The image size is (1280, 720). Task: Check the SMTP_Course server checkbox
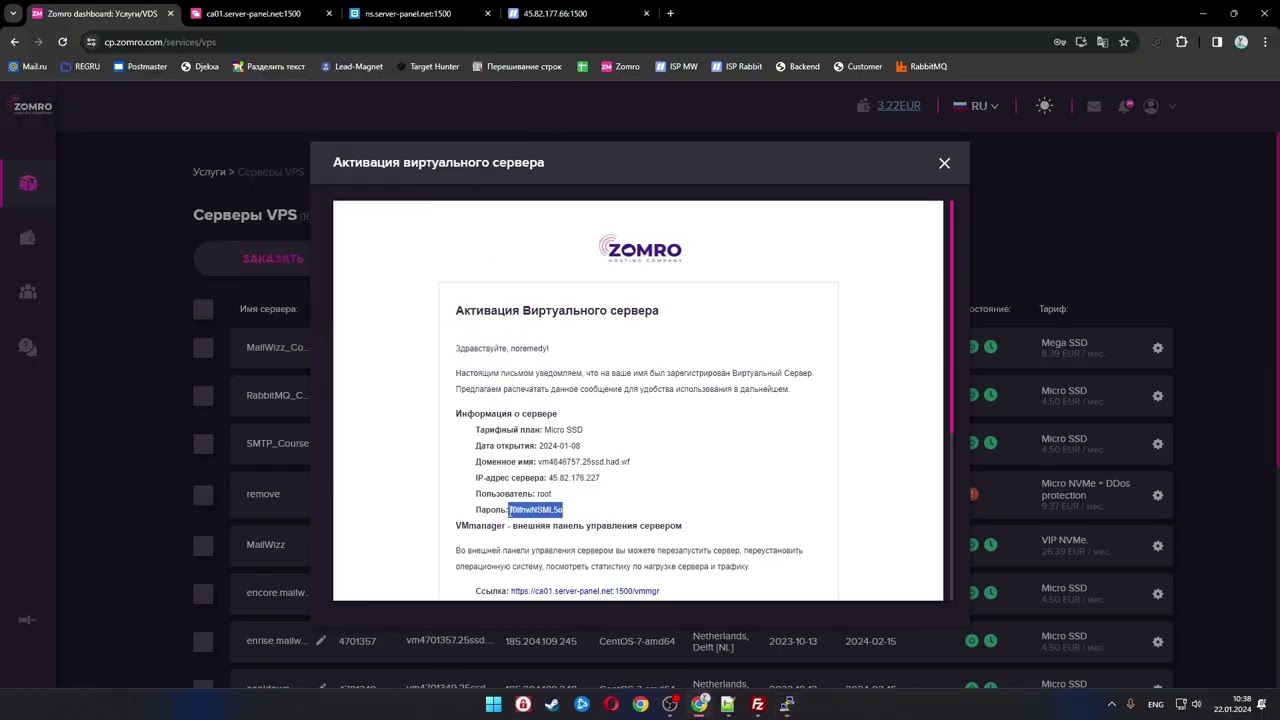(203, 443)
